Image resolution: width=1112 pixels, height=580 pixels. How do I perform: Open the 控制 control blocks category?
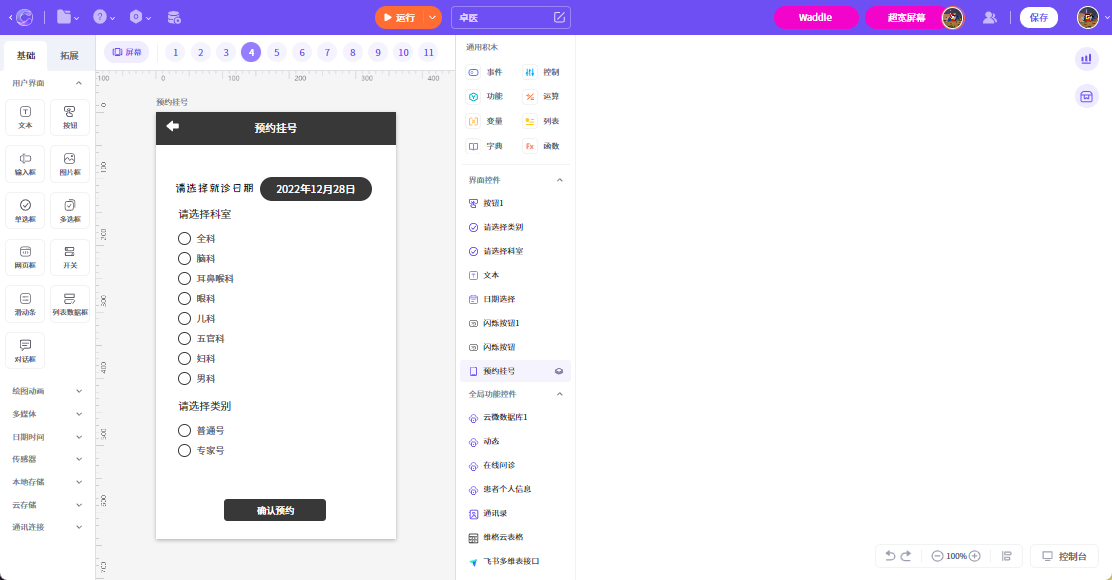541,72
